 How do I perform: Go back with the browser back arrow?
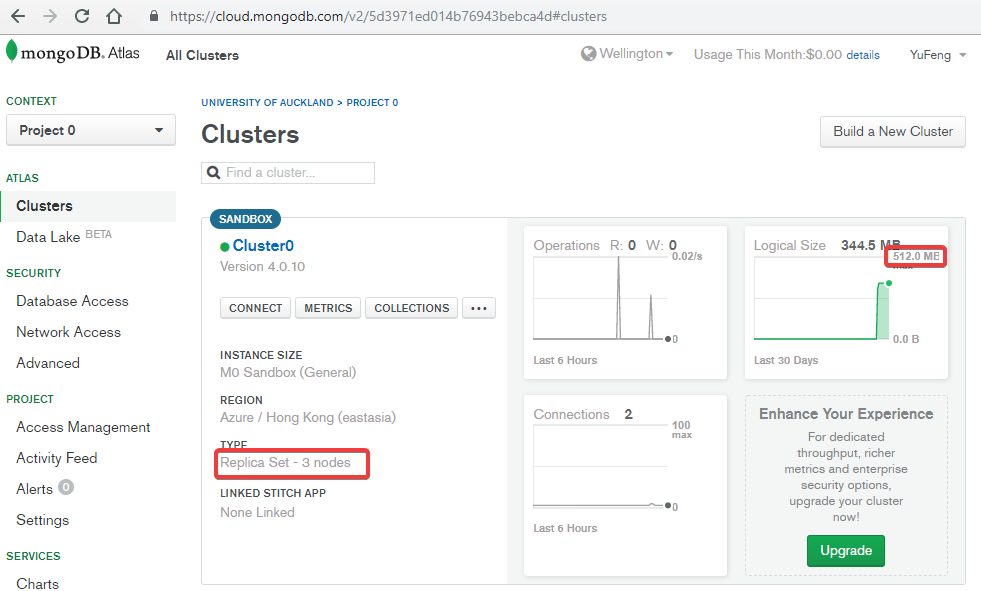(x=18, y=16)
